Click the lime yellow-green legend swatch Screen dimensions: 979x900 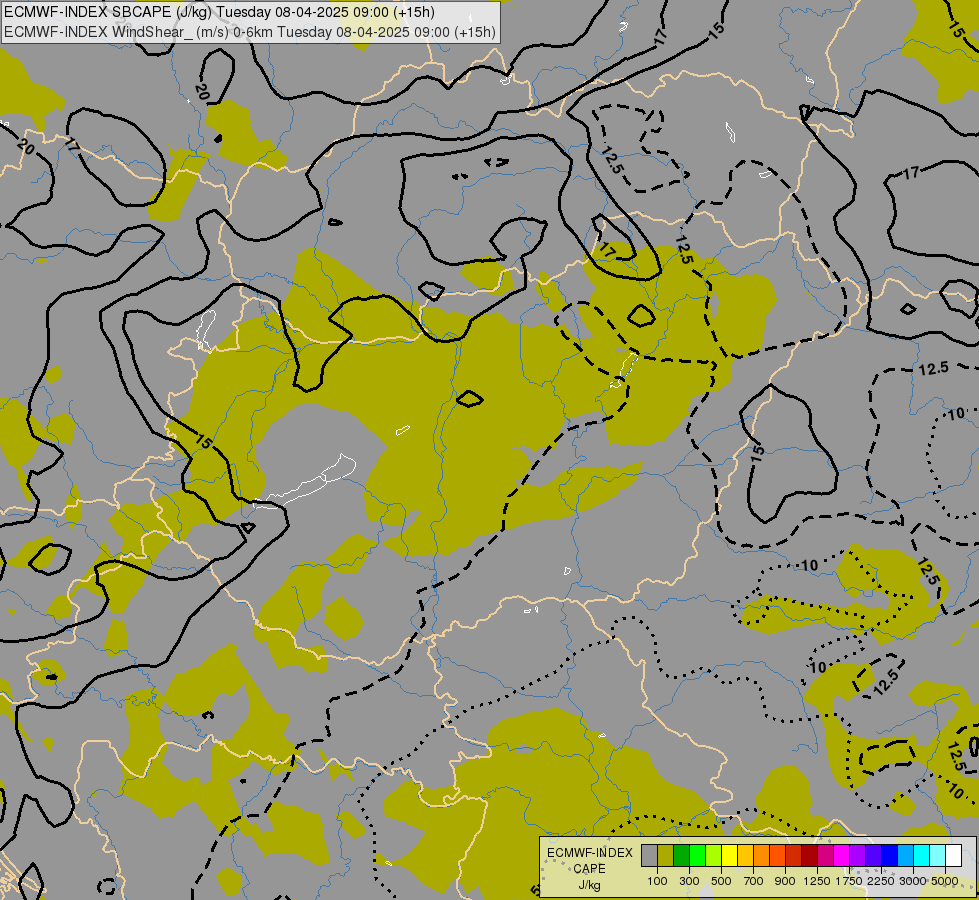pos(714,855)
